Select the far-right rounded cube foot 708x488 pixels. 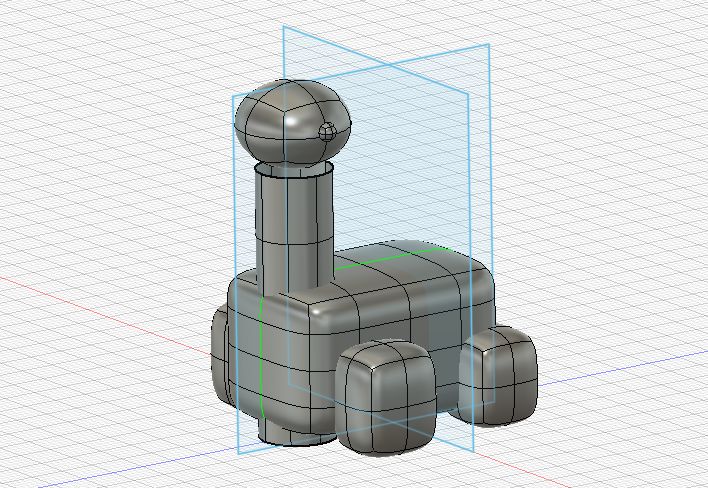498,375
